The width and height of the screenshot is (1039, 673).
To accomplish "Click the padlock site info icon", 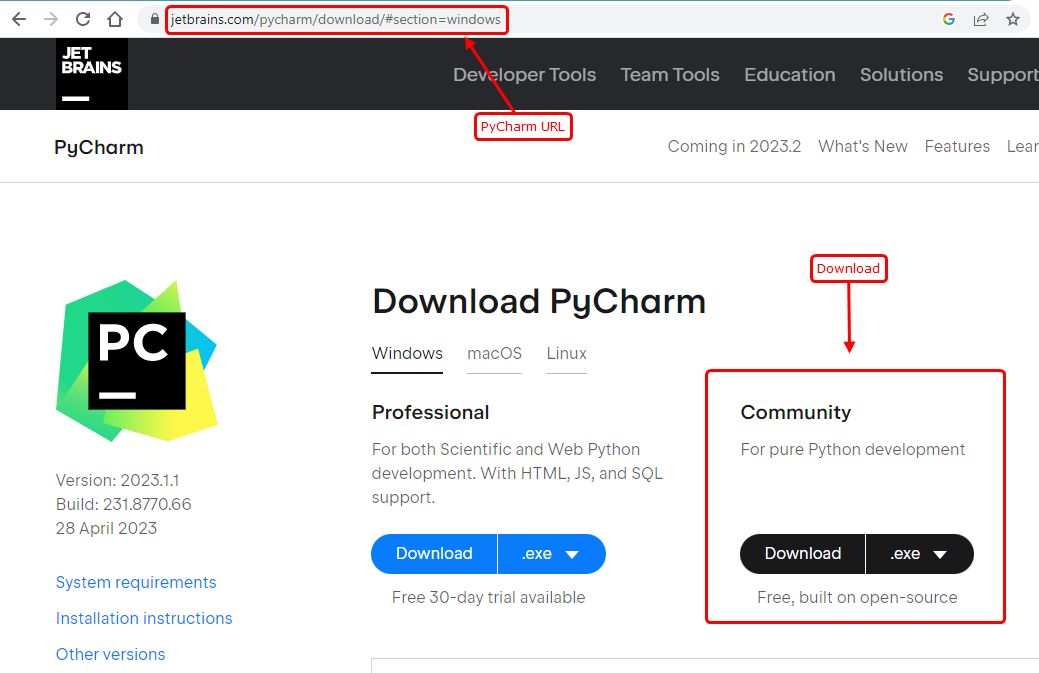I will point(154,19).
